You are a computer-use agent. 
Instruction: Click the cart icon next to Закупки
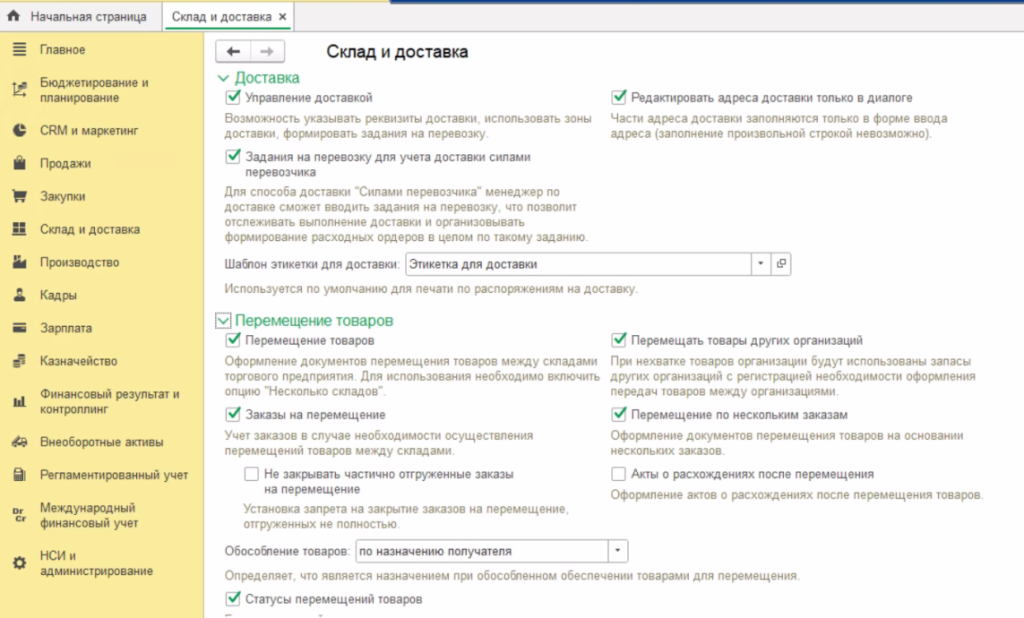point(18,196)
